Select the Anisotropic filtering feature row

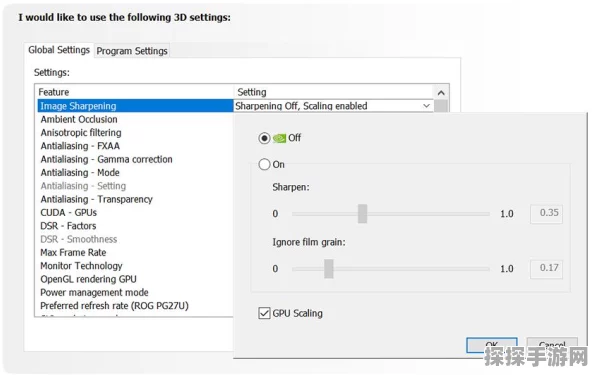136,133
